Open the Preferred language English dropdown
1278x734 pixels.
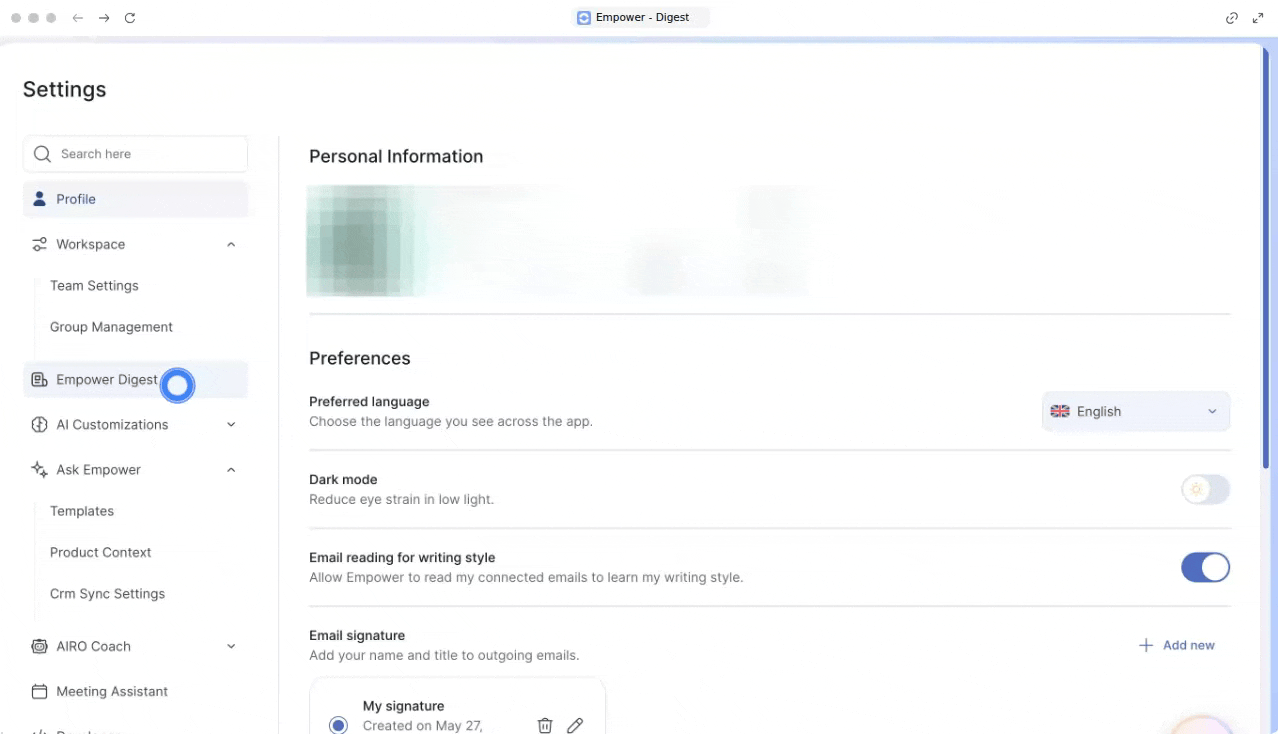pos(1136,411)
